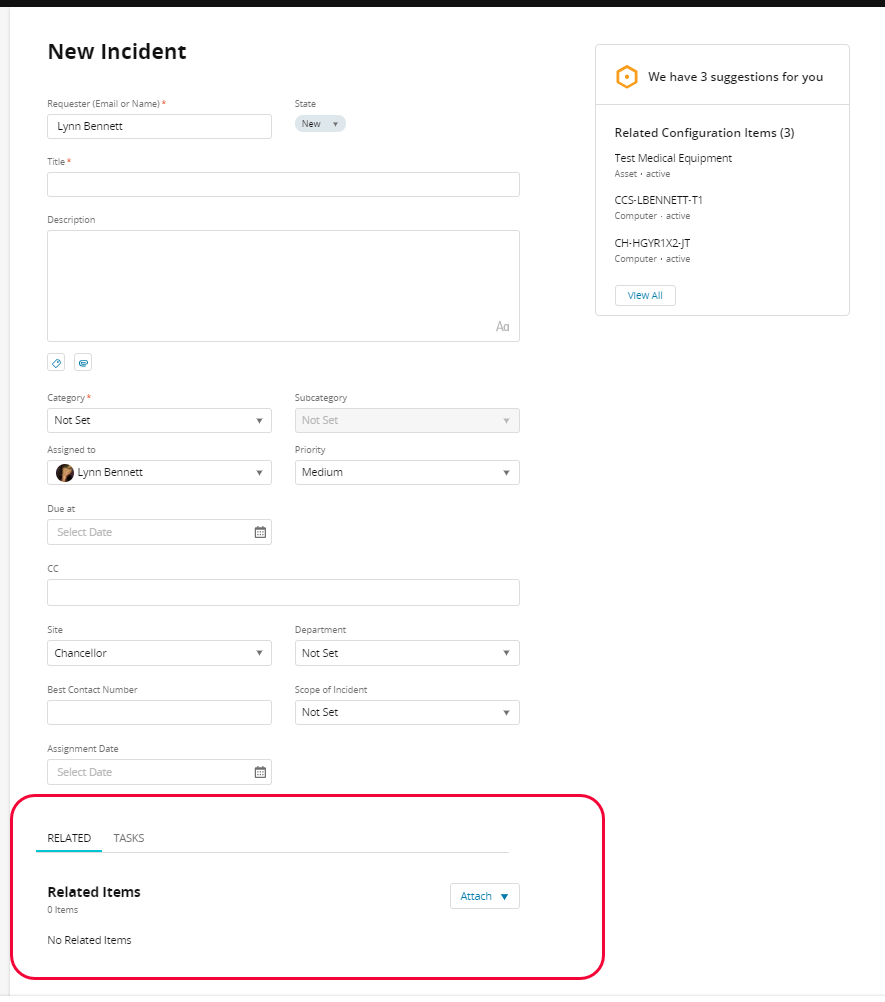Screen dimensions: 885x1002
Task: Open the Department dropdown
Action: pyautogui.click(x=407, y=653)
